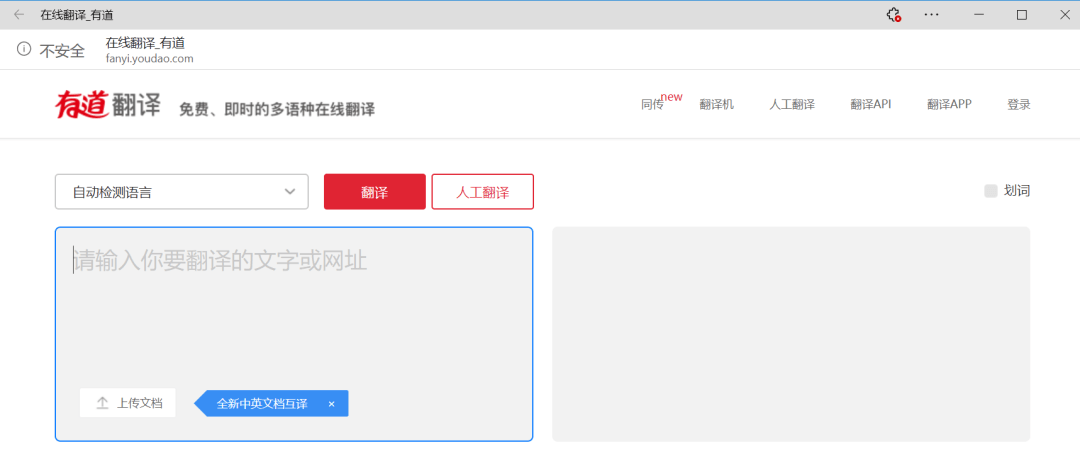Click the slogan 免费、即时的多语种在线翻译
This screenshot has height=460, width=1080.
277,109
